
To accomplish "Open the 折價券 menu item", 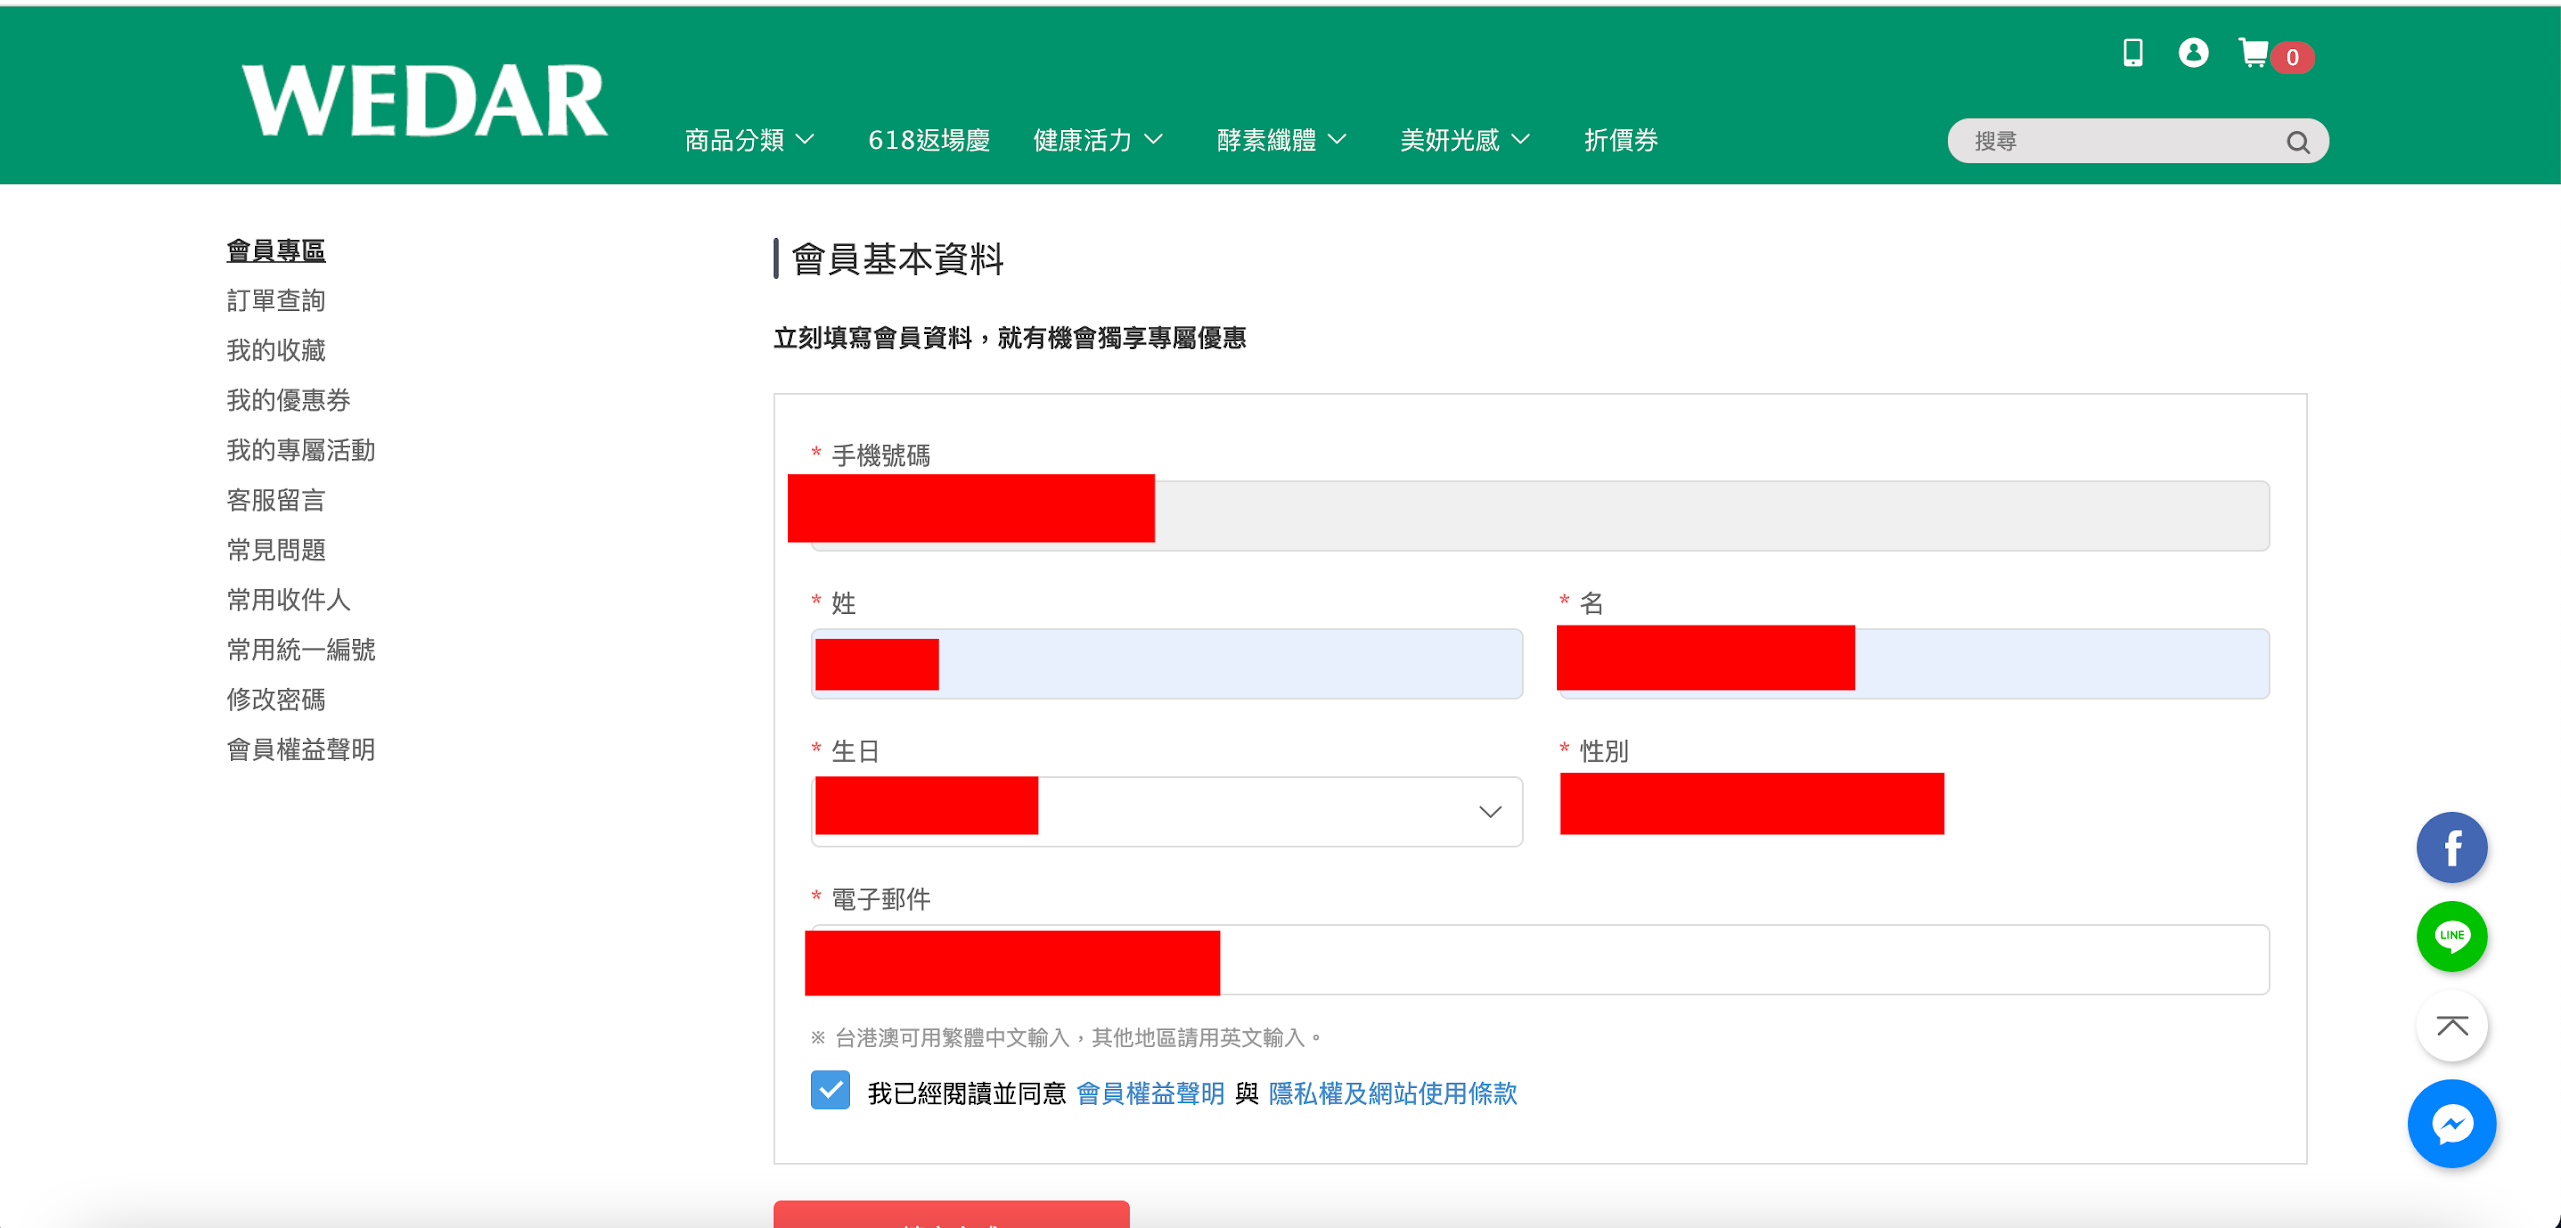I will pyautogui.click(x=1620, y=140).
